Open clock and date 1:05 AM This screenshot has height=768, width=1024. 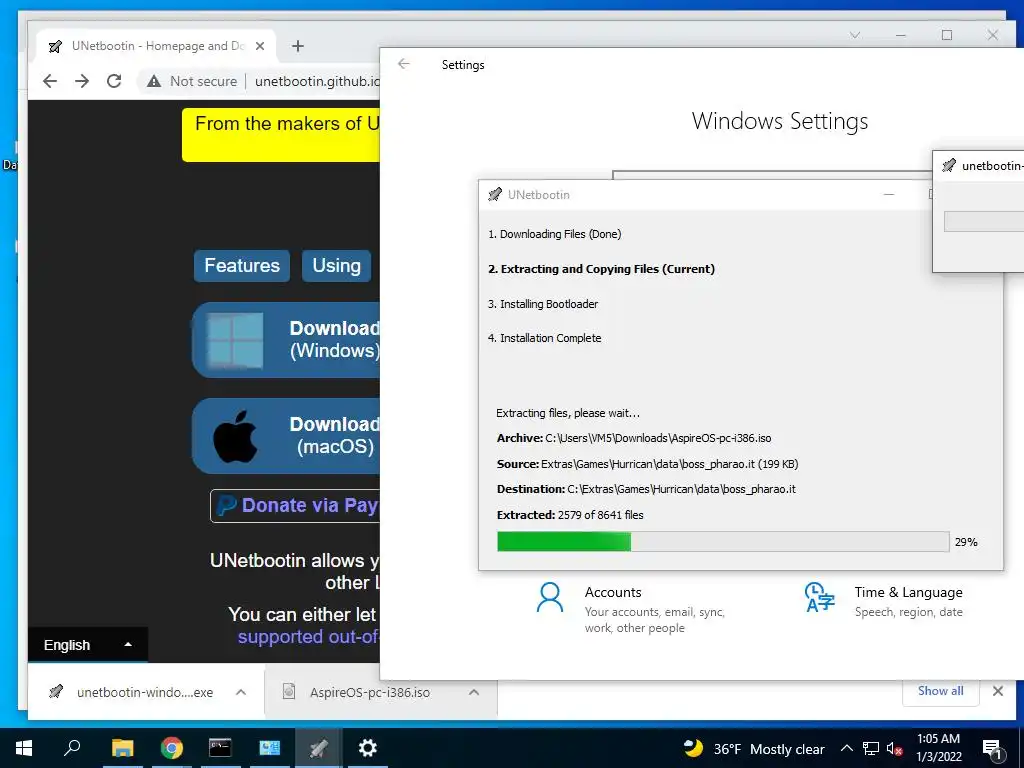pos(938,748)
